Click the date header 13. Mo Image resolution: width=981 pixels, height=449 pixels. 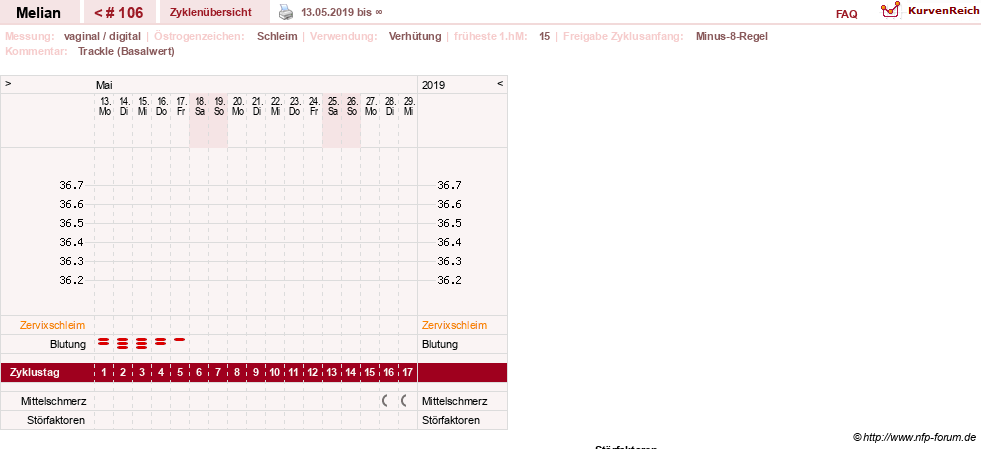click(105, 106)
